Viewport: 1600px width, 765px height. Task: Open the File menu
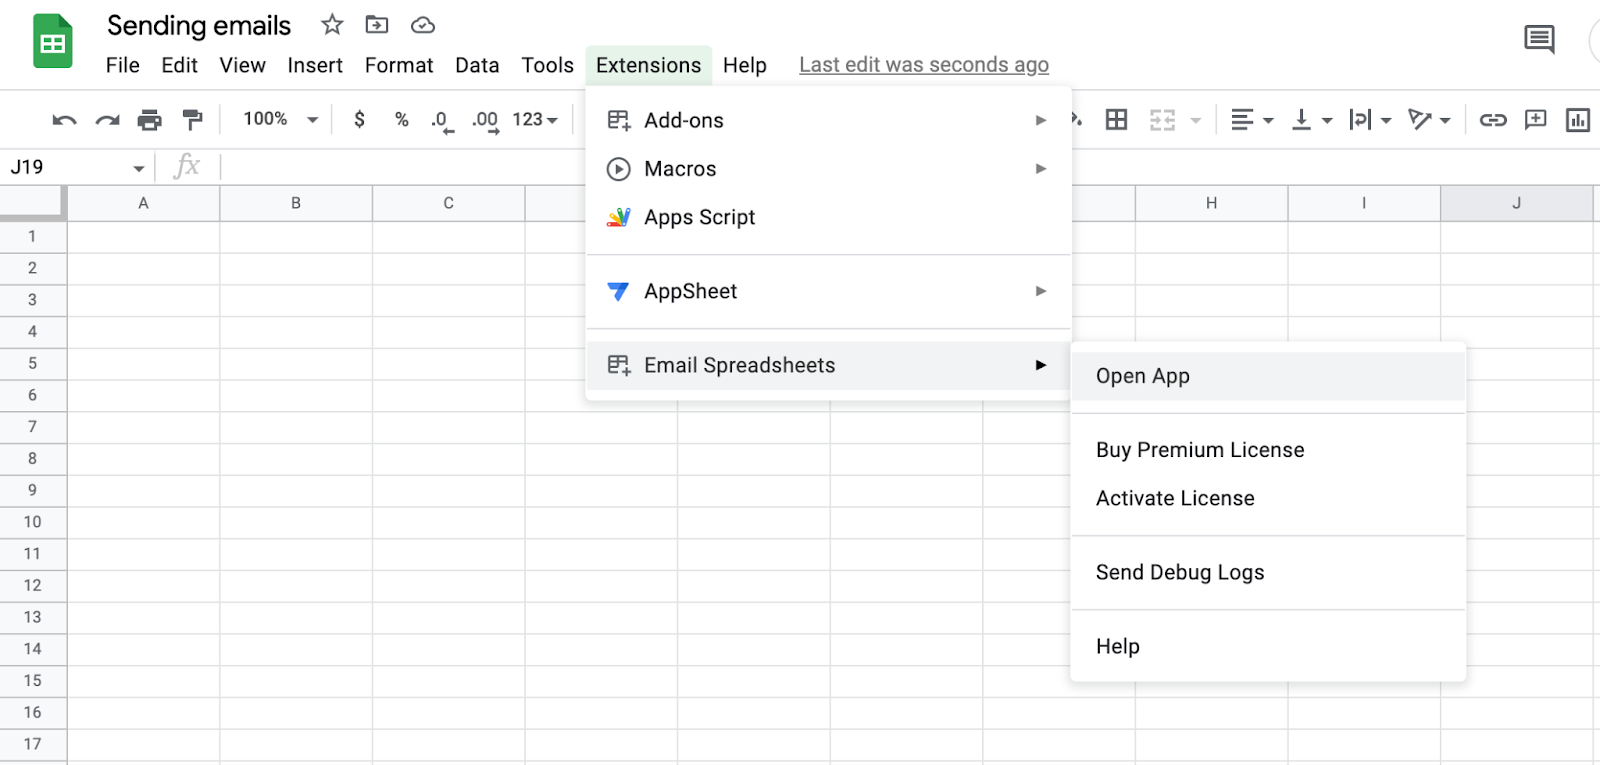pyautogui.click(x=123, y=65)
